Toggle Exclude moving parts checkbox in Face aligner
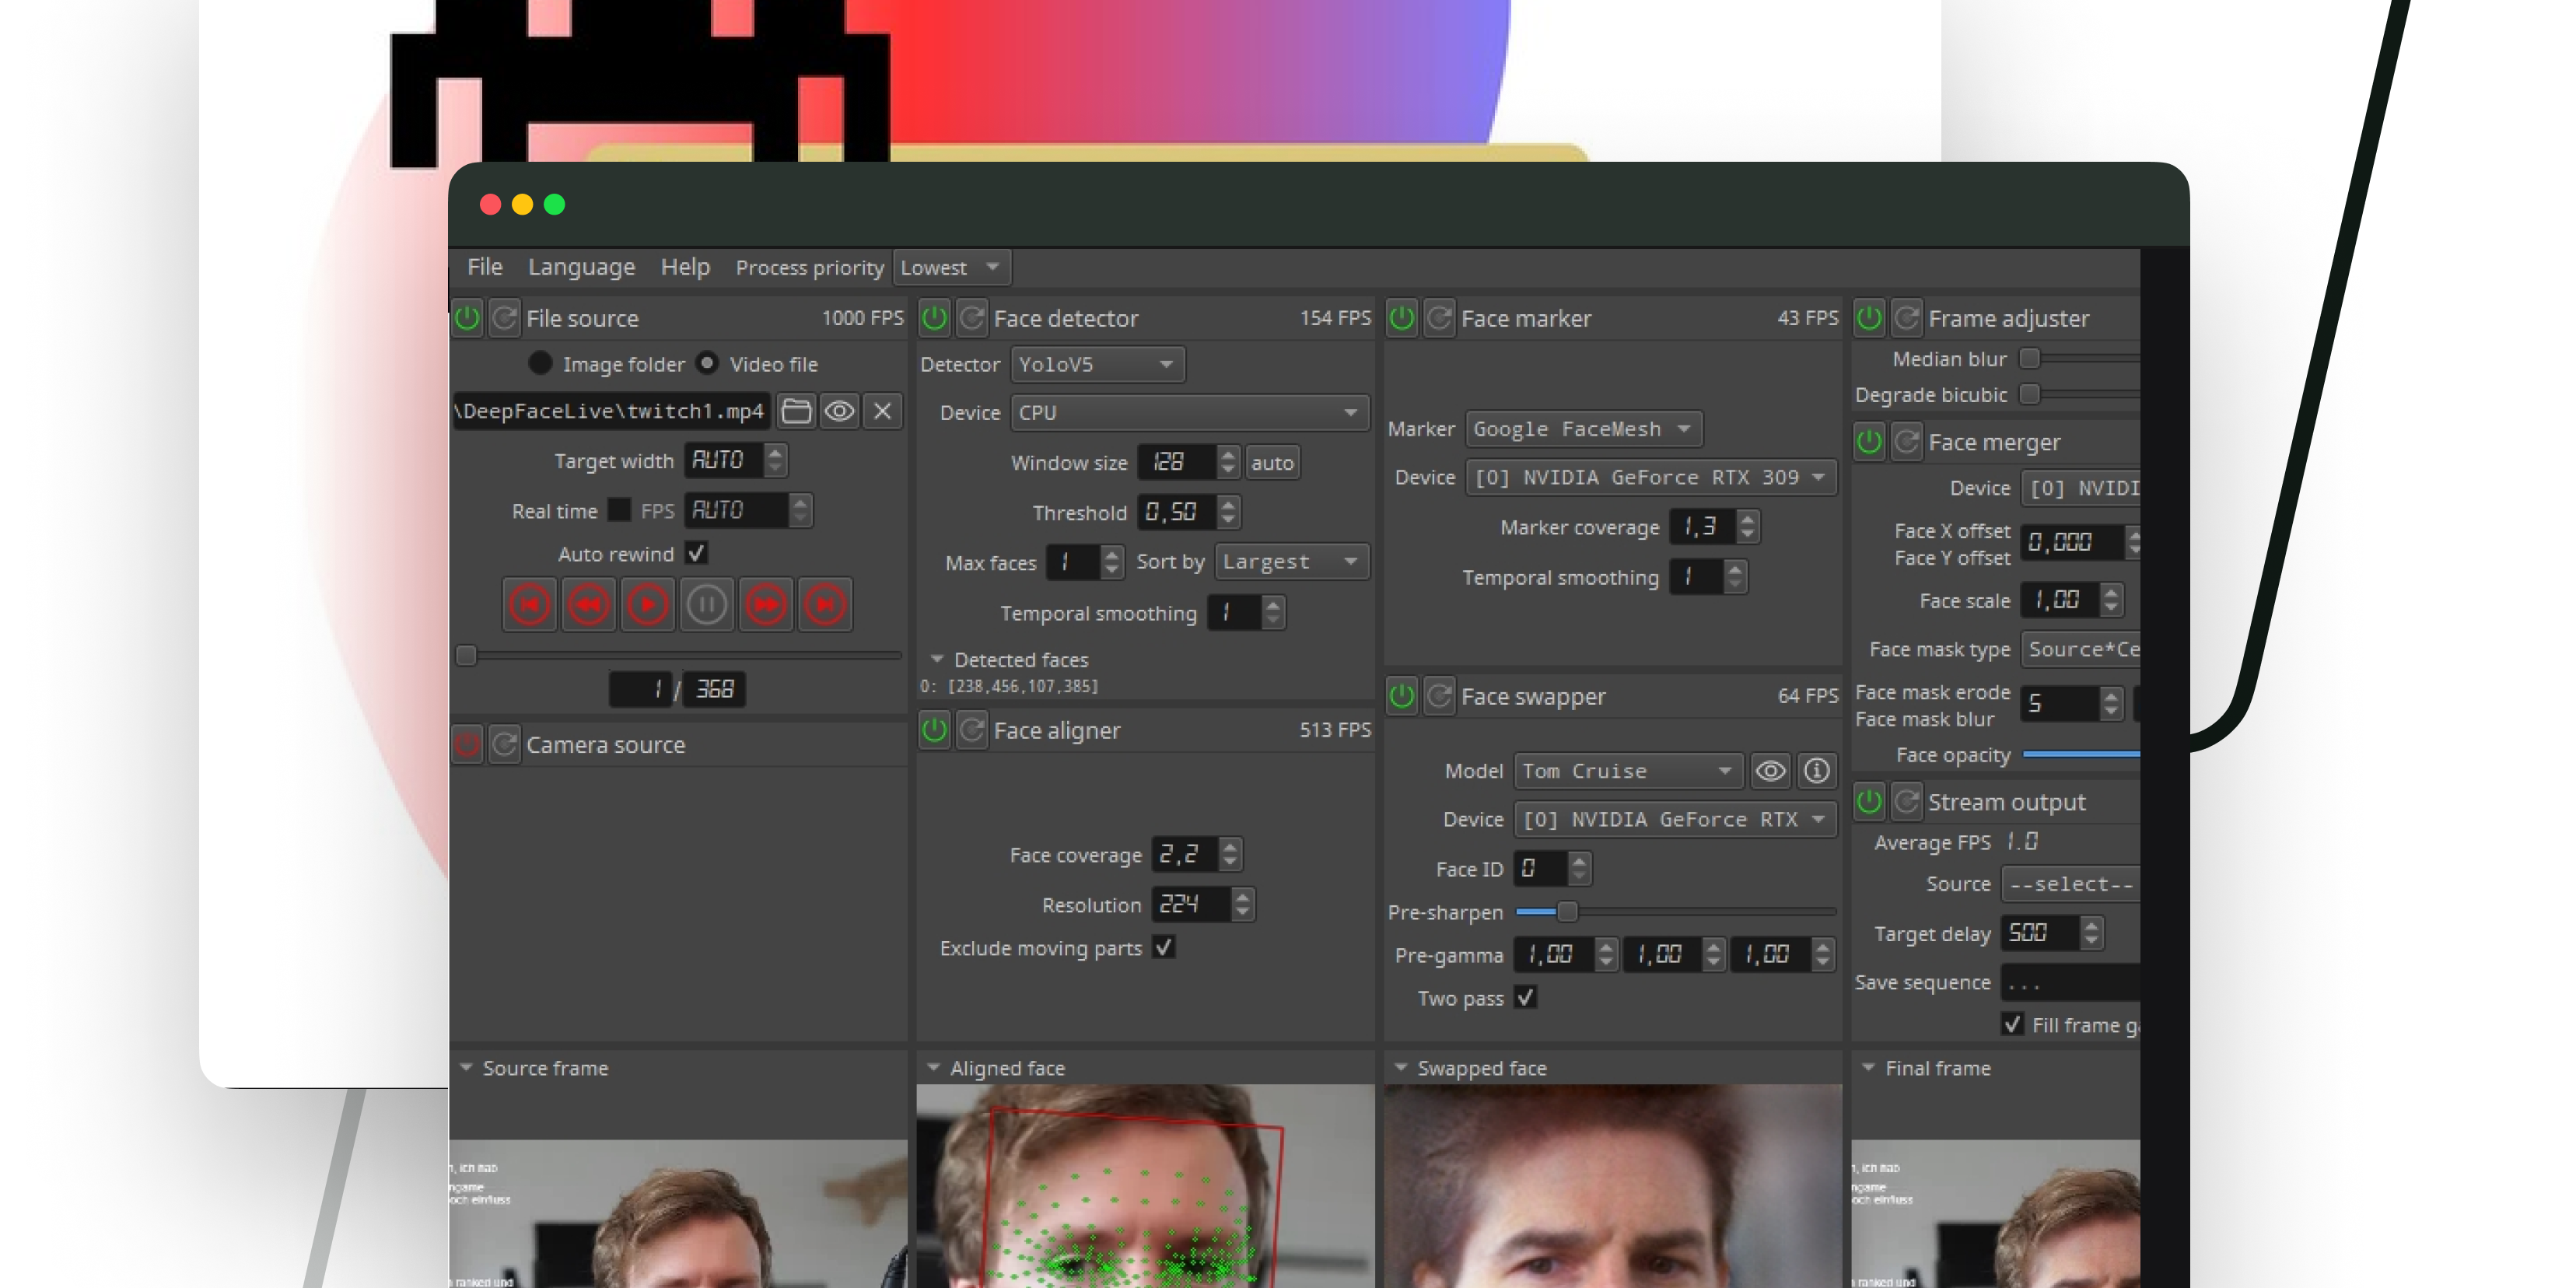The image size is (2576, 1288). click(1165, 948)
